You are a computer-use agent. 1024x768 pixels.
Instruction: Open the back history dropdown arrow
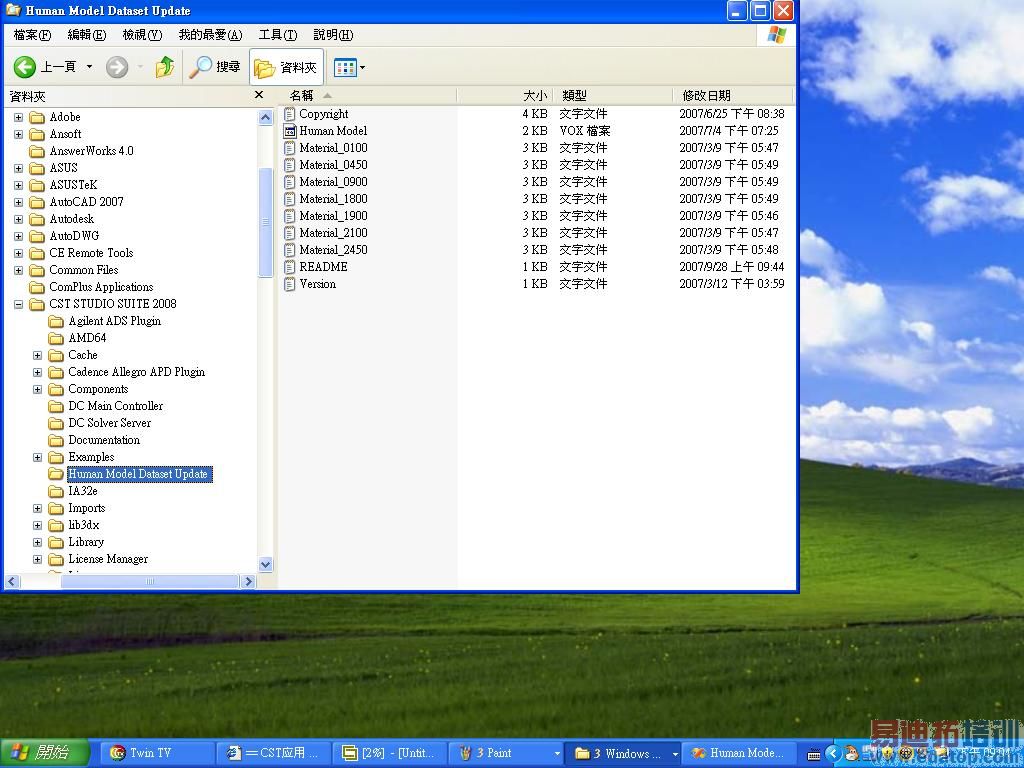pos(89,67)
